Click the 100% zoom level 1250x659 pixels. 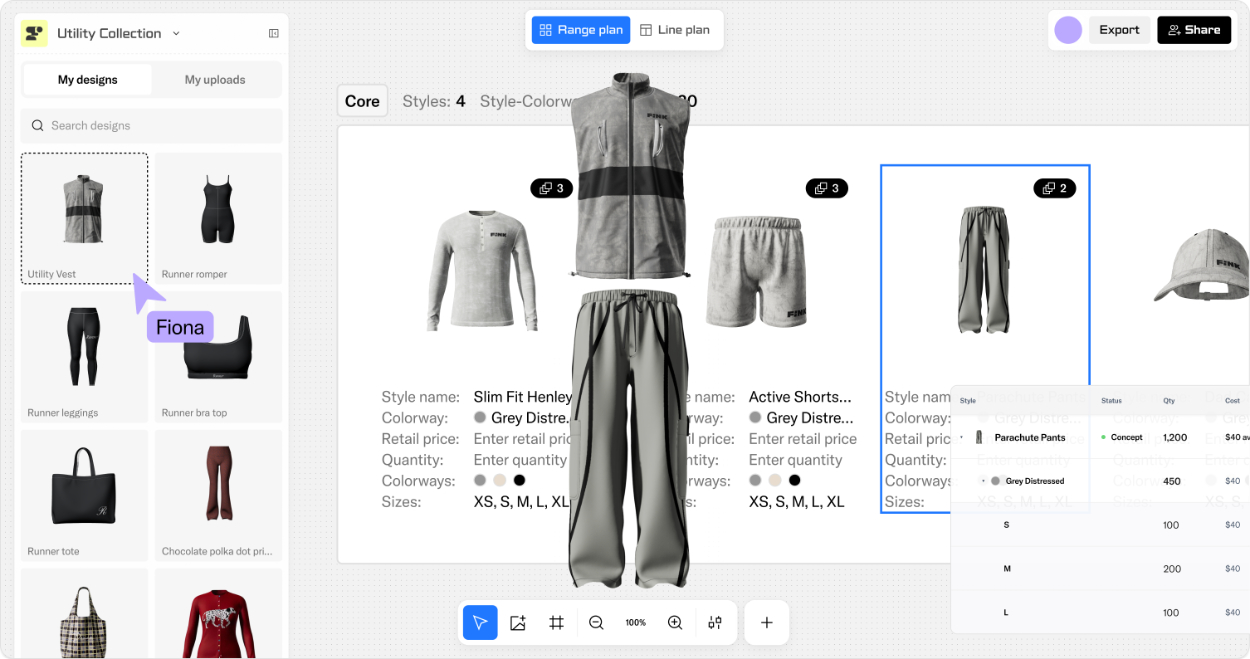[636, 622]
